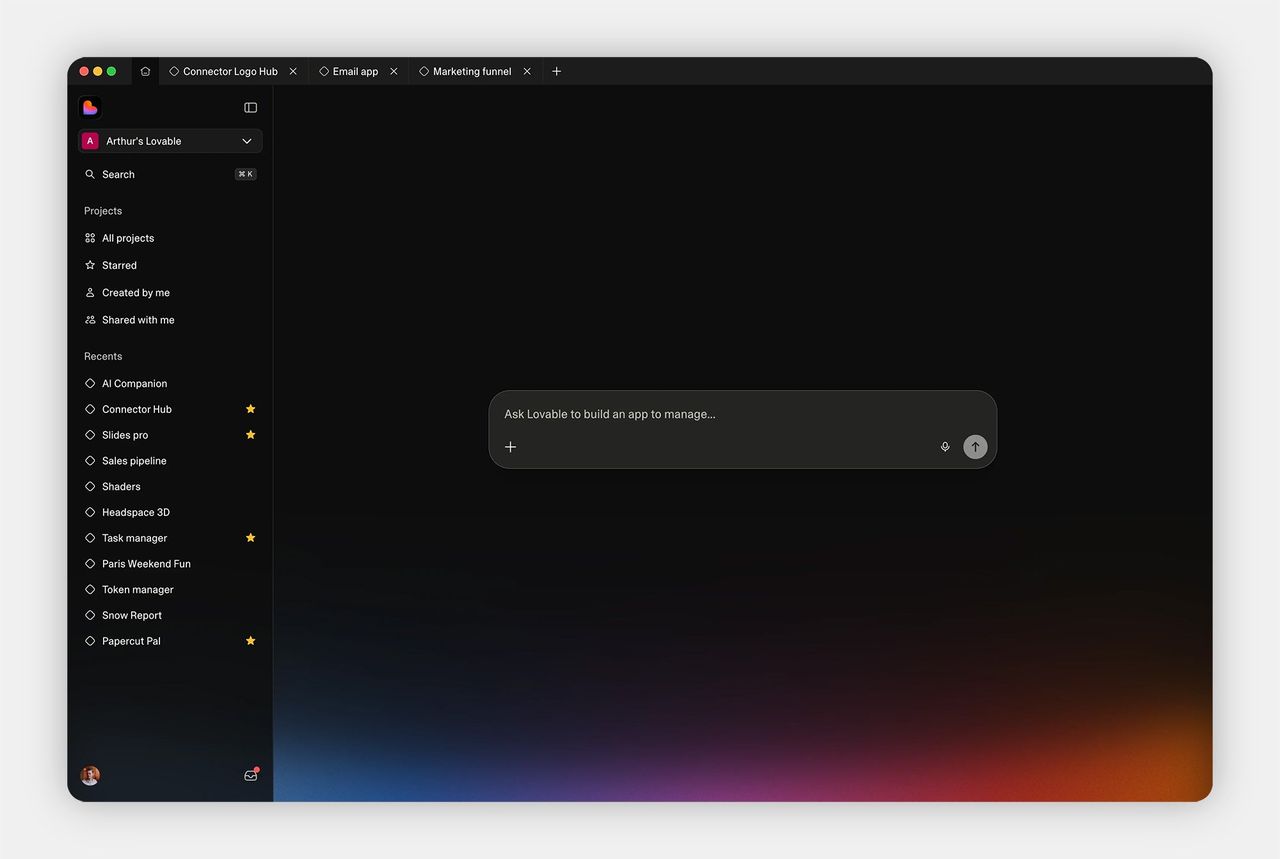Image resolution: width=1280 pixels, height=859 pixels.
Task: Unstar the Papercut Pal project
Action: click(x=250, y=641)
